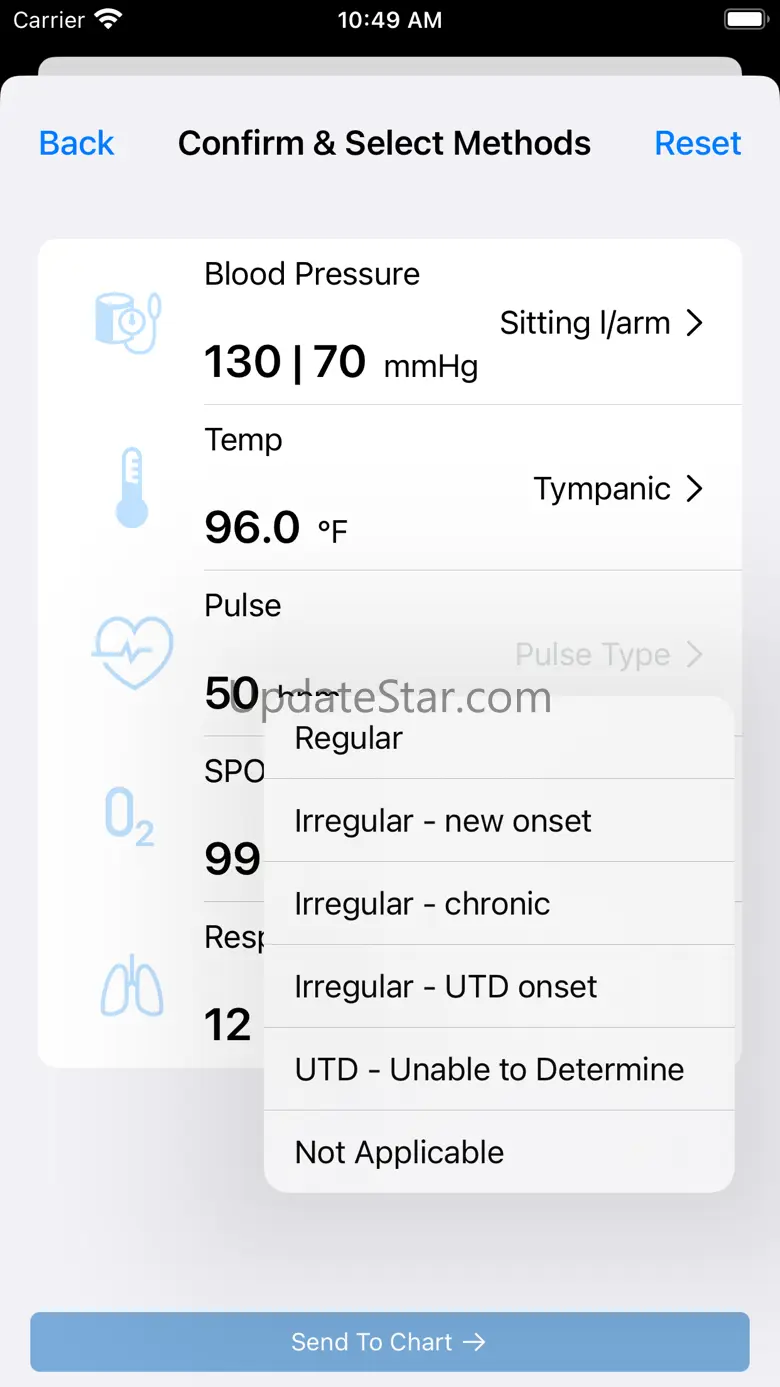Viewport: 780px width, 1387px height.
Task: Select Irregular - new onset option
Action: tap(498, 821)
